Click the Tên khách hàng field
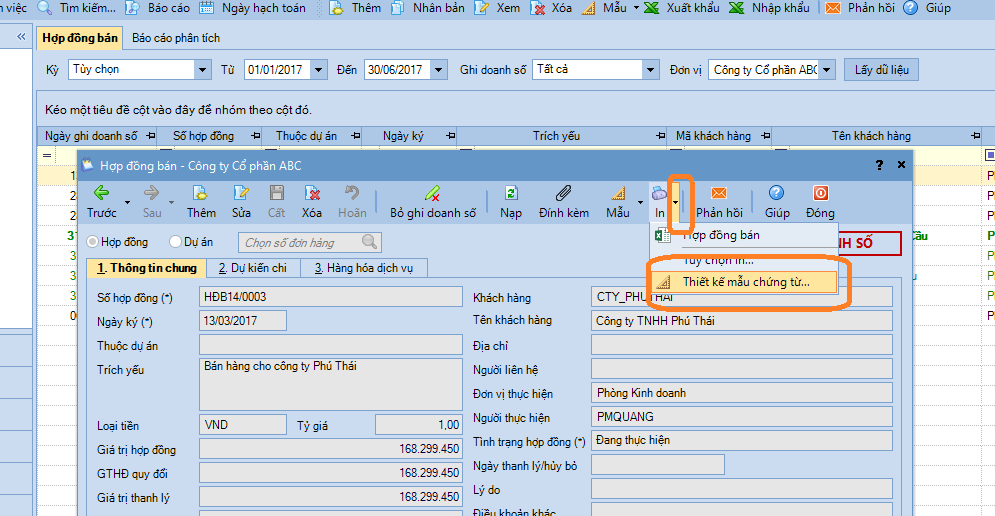The width and height of the screenshot is (995, 516). [x=742, y=321]
